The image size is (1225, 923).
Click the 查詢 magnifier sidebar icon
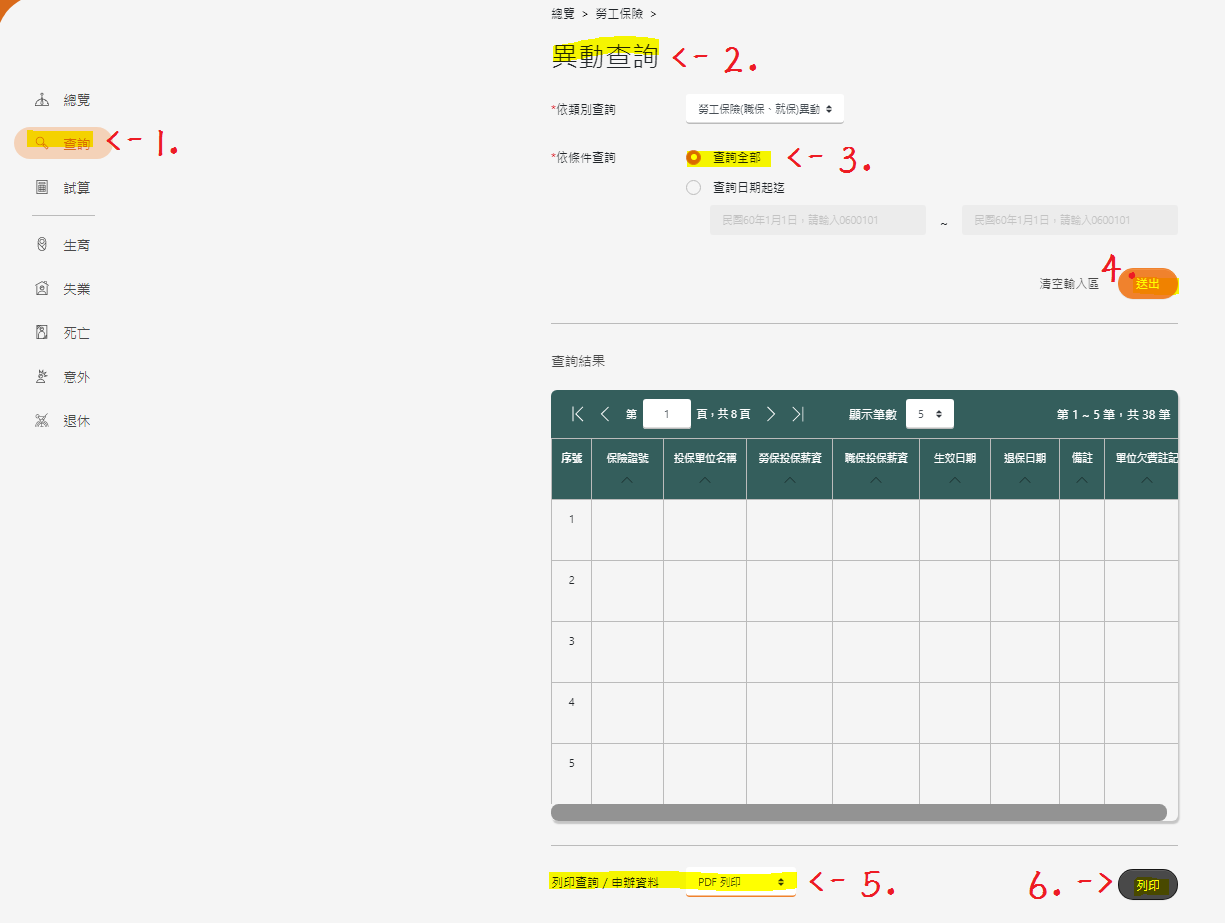point(42,143)
